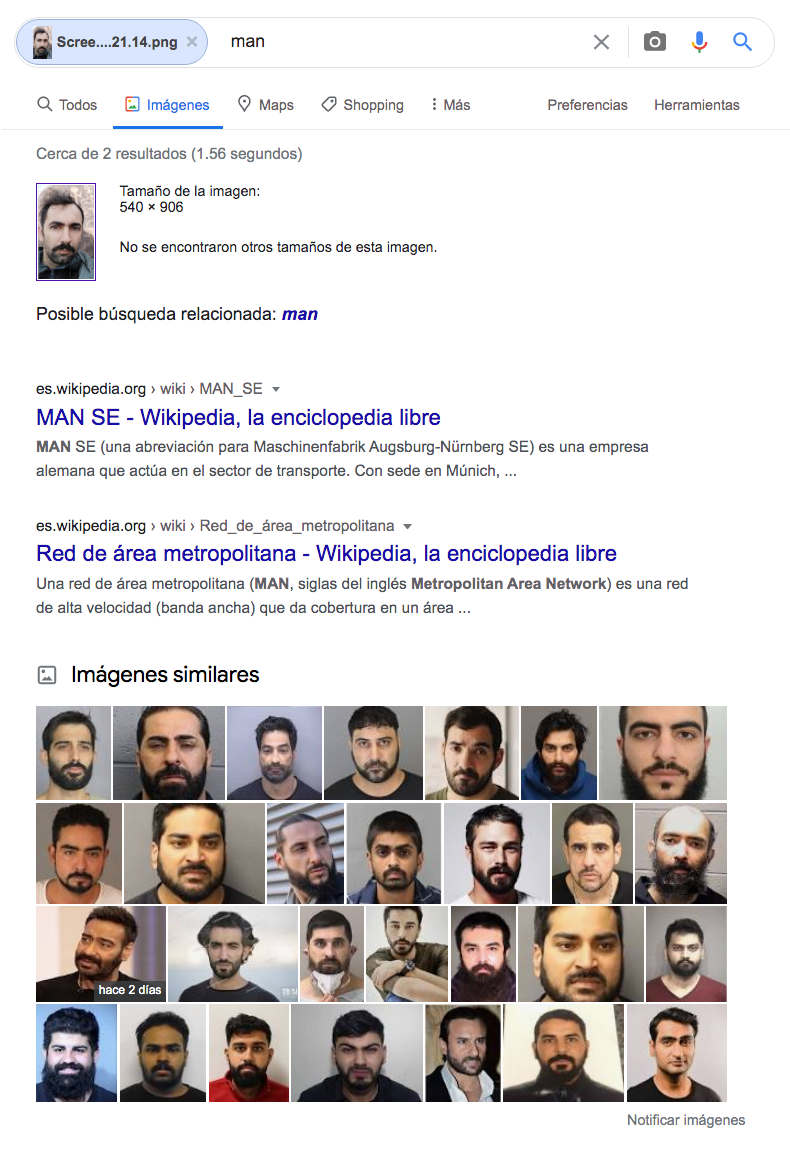Click the camera search-by-image icon
The image size is (790, 1152).
[654, 42]
